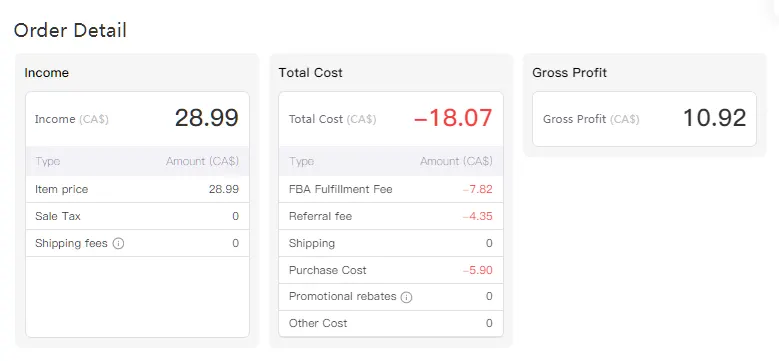This screenshot has height=361, width=779.
Task: Select the Order Detail heading
Action: 70,30
